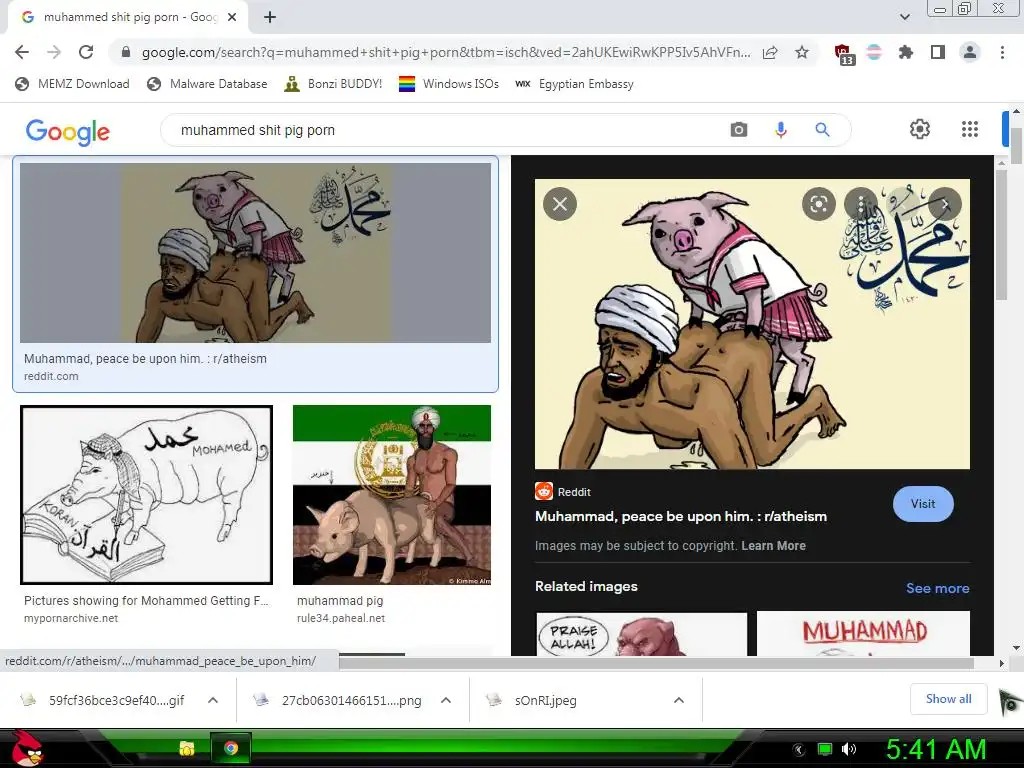Click See more related images

[x=937, y=588]
